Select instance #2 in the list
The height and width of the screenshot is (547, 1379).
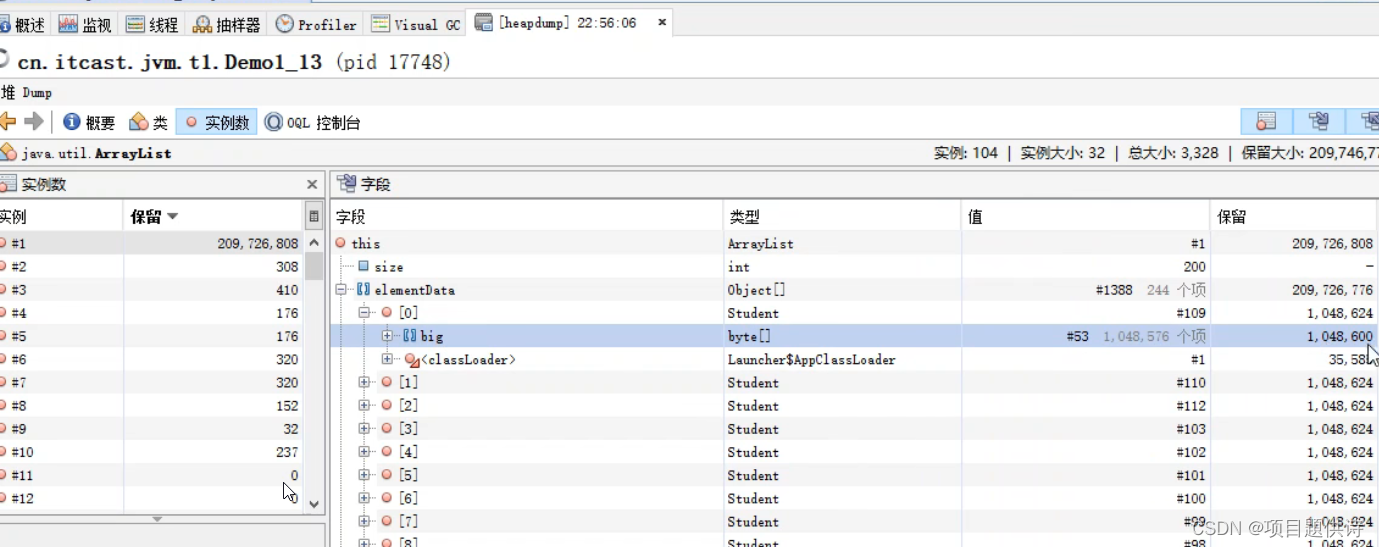pyautogui.click(x=151, y=266)
